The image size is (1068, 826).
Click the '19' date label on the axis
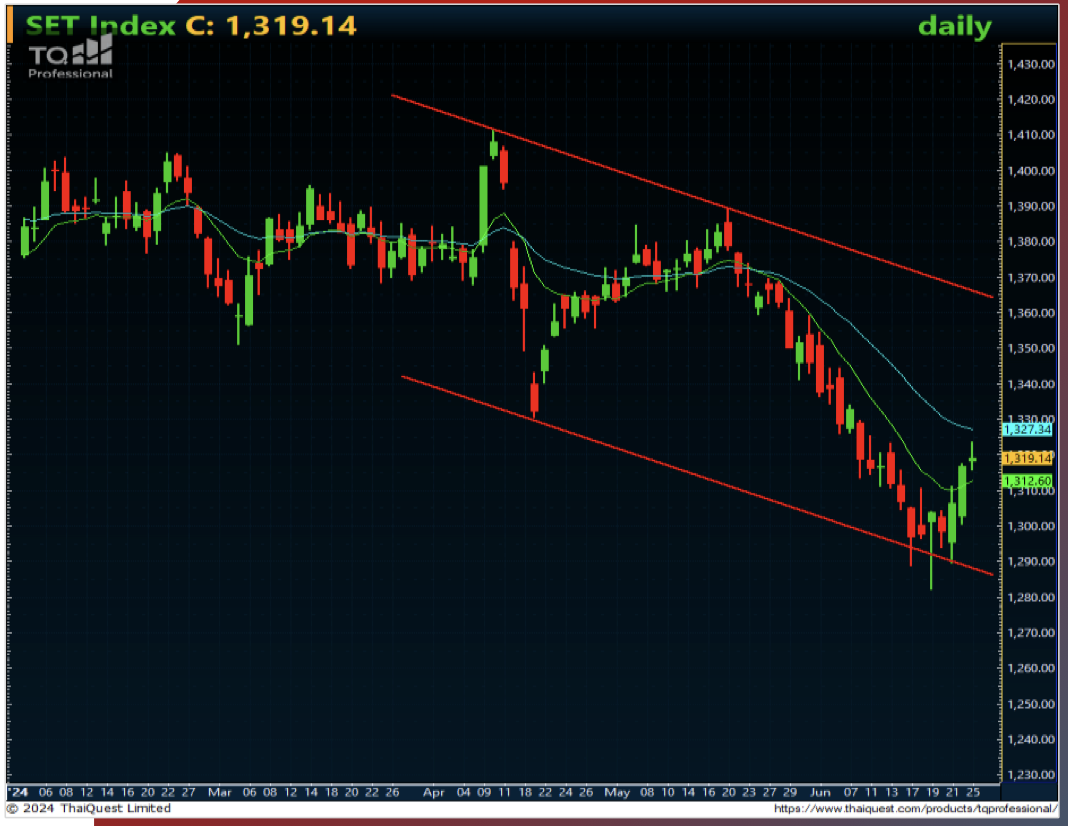(932, 792)
